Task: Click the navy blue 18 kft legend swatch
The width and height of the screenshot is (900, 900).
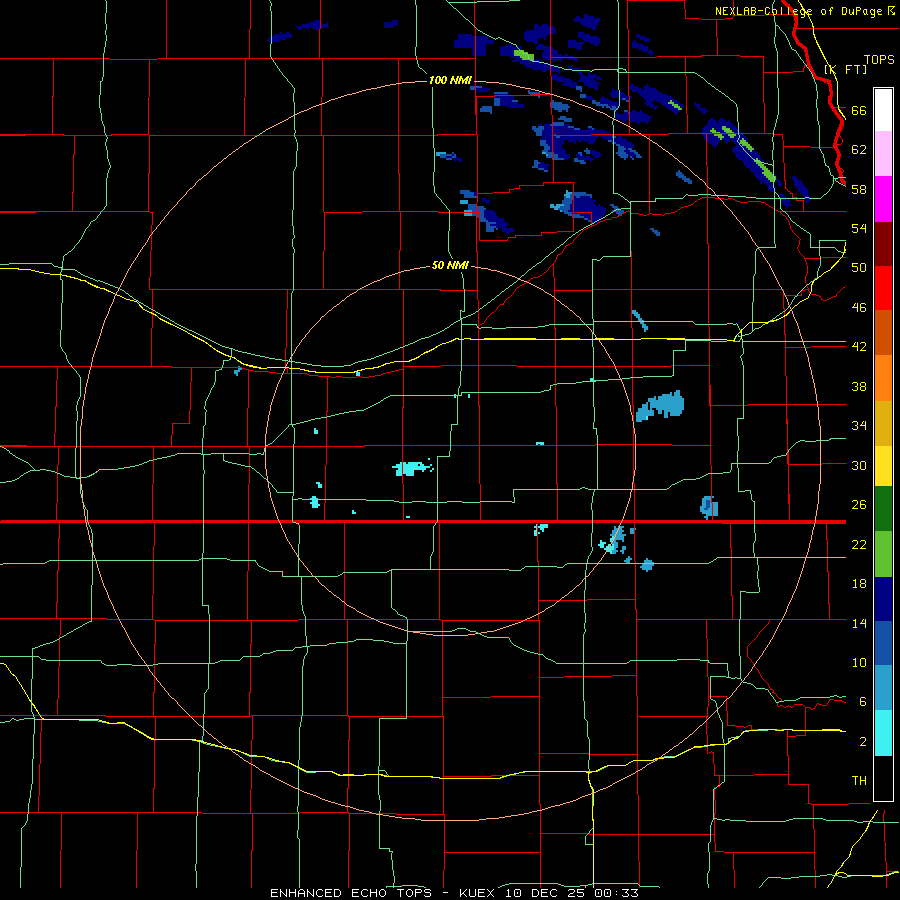Action: (x=883, y=599)
